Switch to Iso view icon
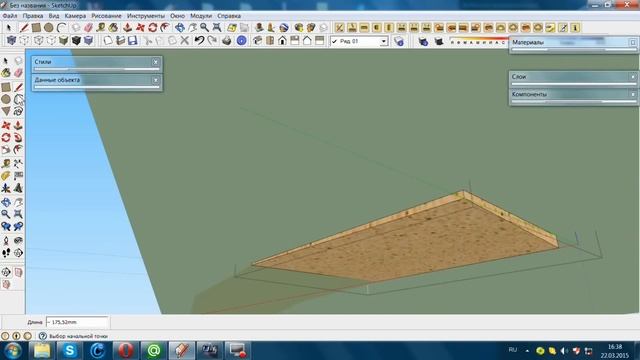 (257, 40)
